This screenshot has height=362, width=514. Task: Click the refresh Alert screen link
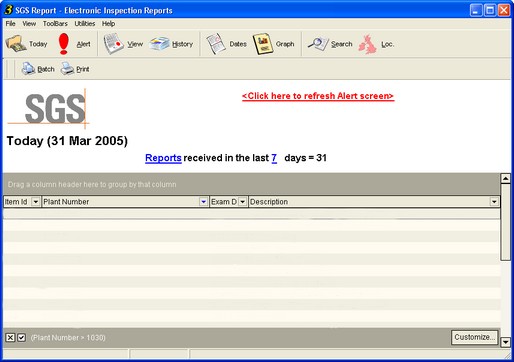318,96
